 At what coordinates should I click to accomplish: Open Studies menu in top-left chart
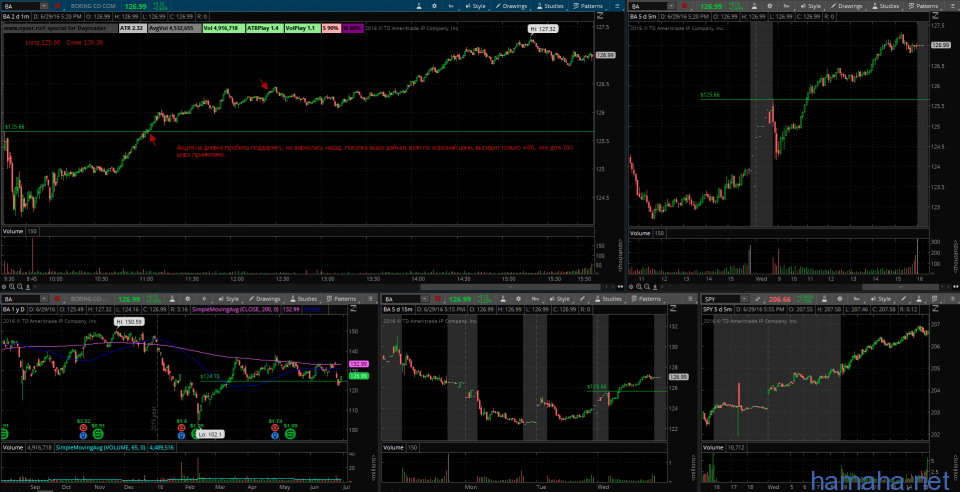(550, 6)
